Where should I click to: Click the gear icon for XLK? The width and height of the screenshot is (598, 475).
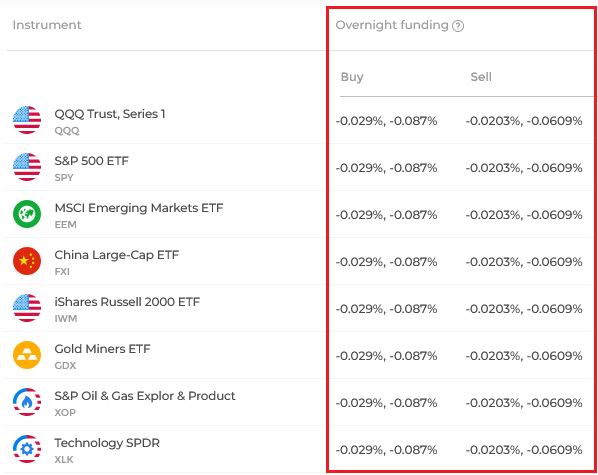27,449
